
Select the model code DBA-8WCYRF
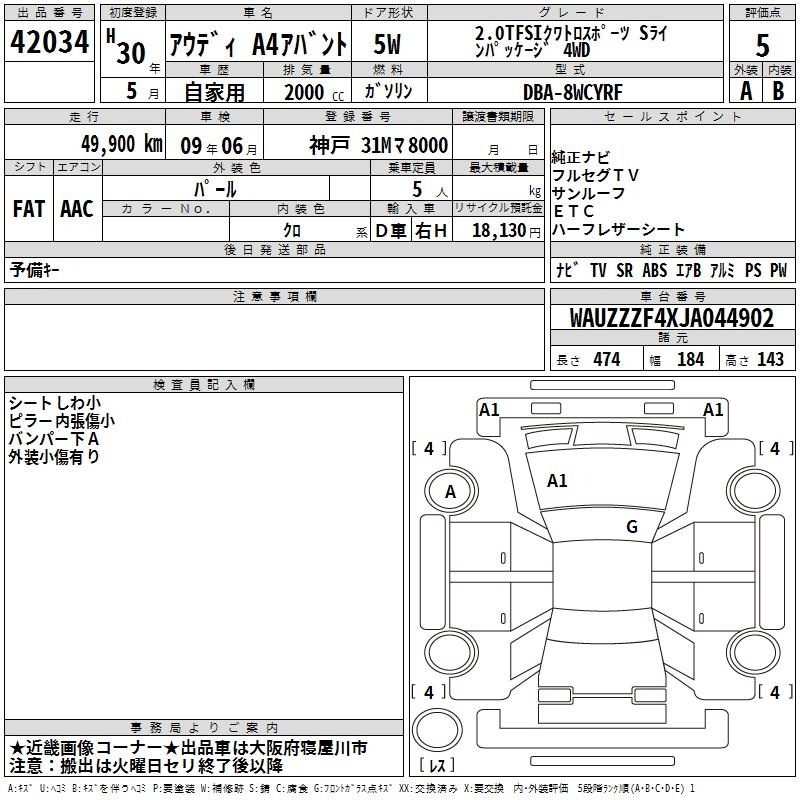(x=572, y=91)
